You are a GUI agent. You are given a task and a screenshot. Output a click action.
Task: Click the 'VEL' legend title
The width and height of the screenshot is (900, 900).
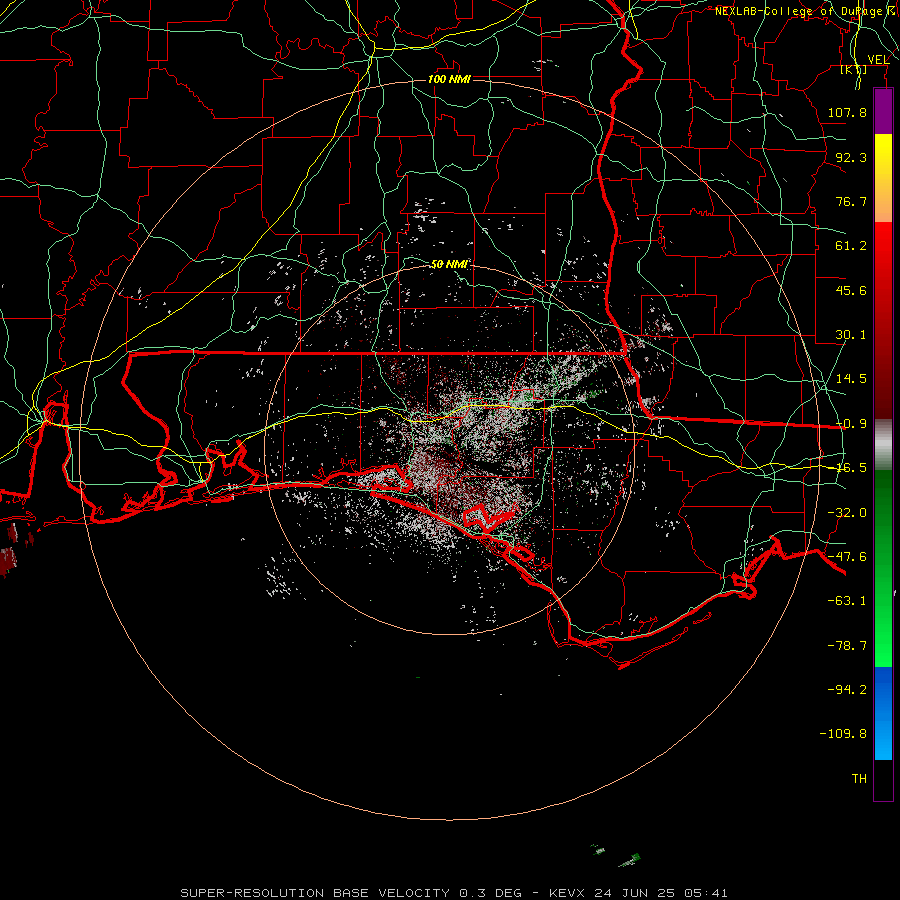[879, 60]
